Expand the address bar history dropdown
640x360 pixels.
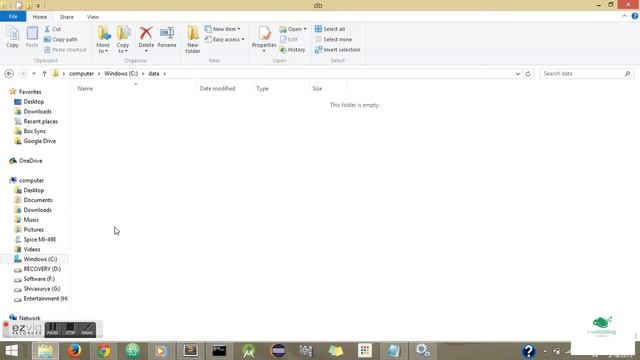[x=518, y=74]
